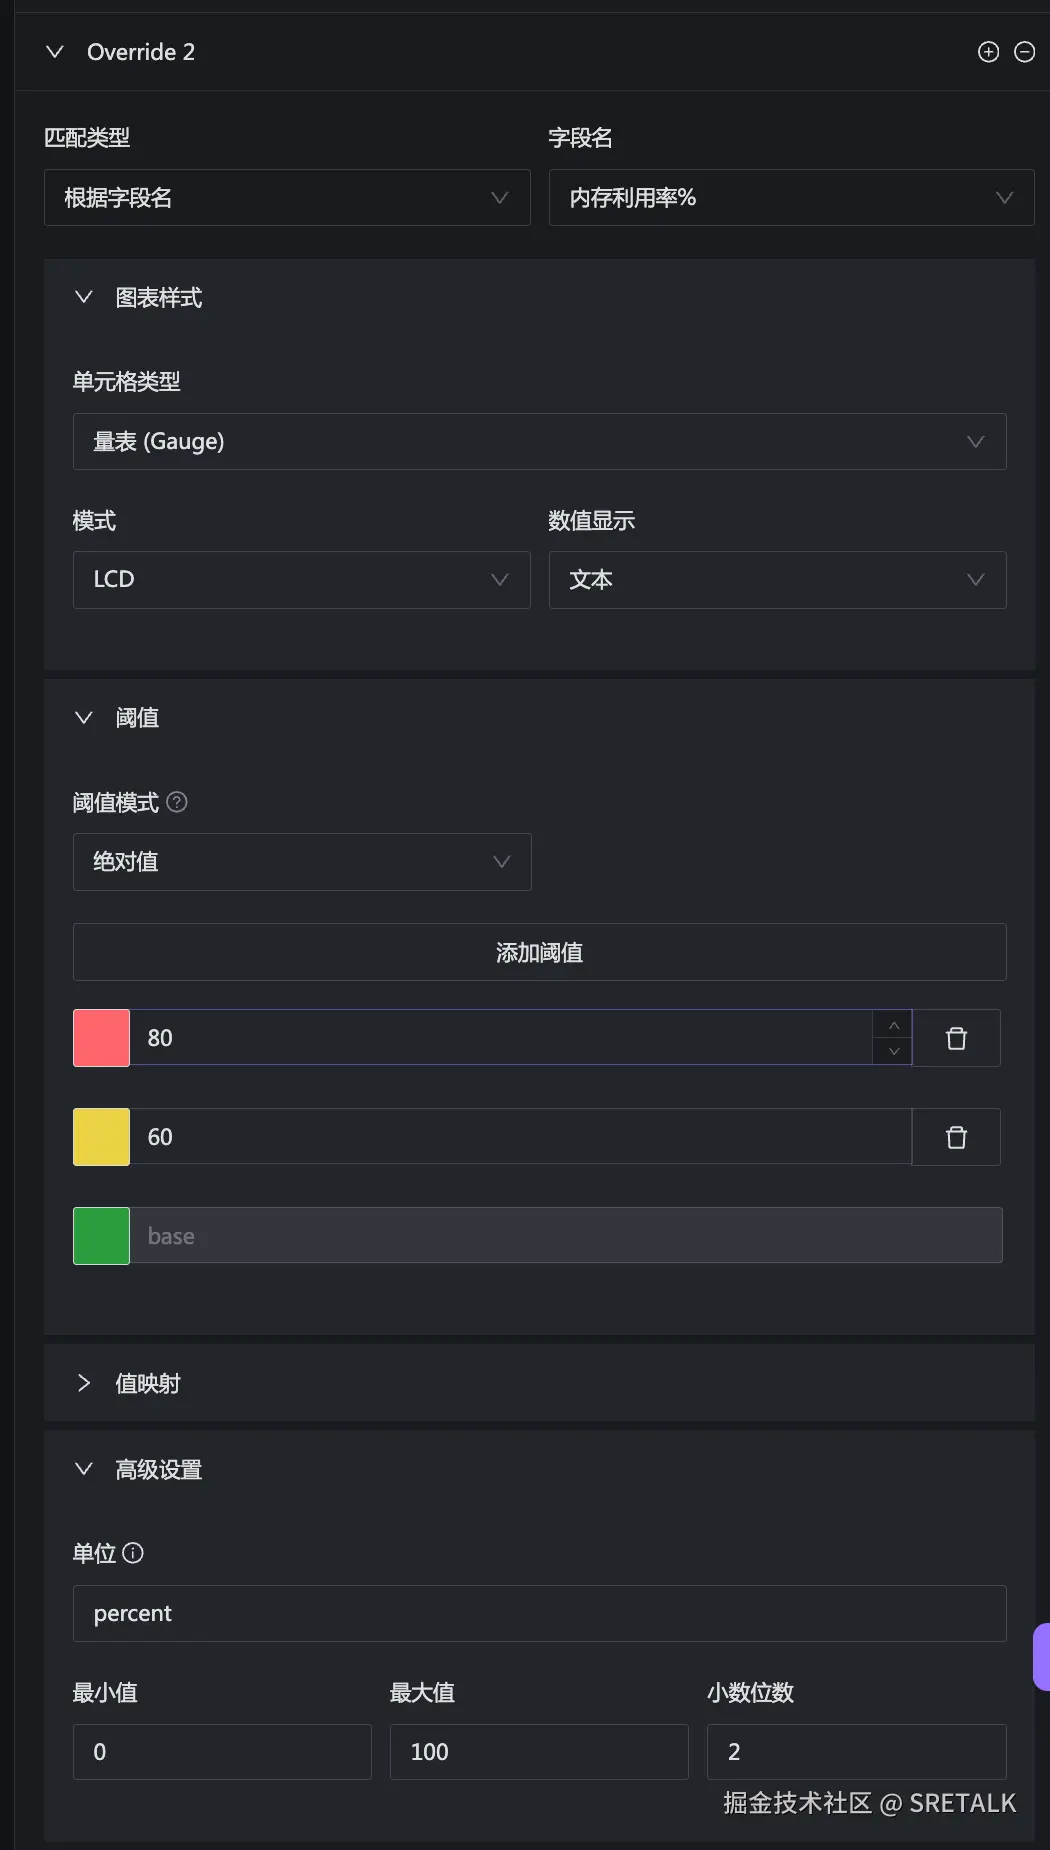Collapse the 高级设置 section
Viewport: 1050px width, 1850px height.
[x=84, y=1469]
